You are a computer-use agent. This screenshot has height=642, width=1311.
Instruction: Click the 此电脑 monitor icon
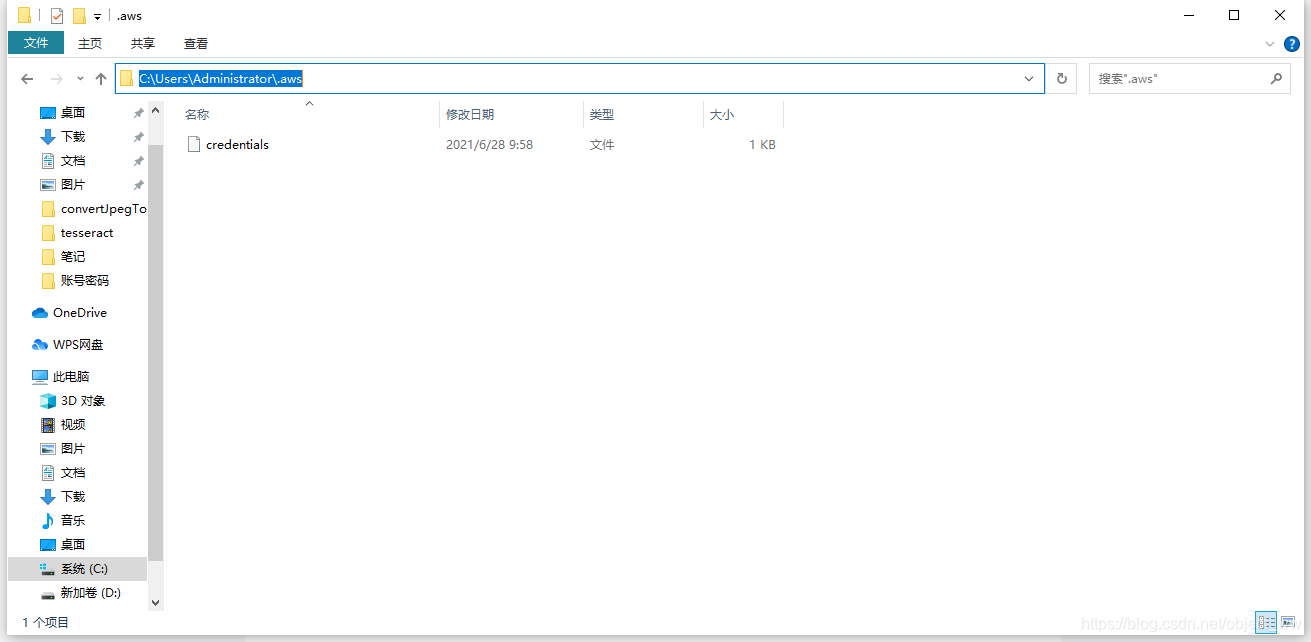click(x=40, y=377)
